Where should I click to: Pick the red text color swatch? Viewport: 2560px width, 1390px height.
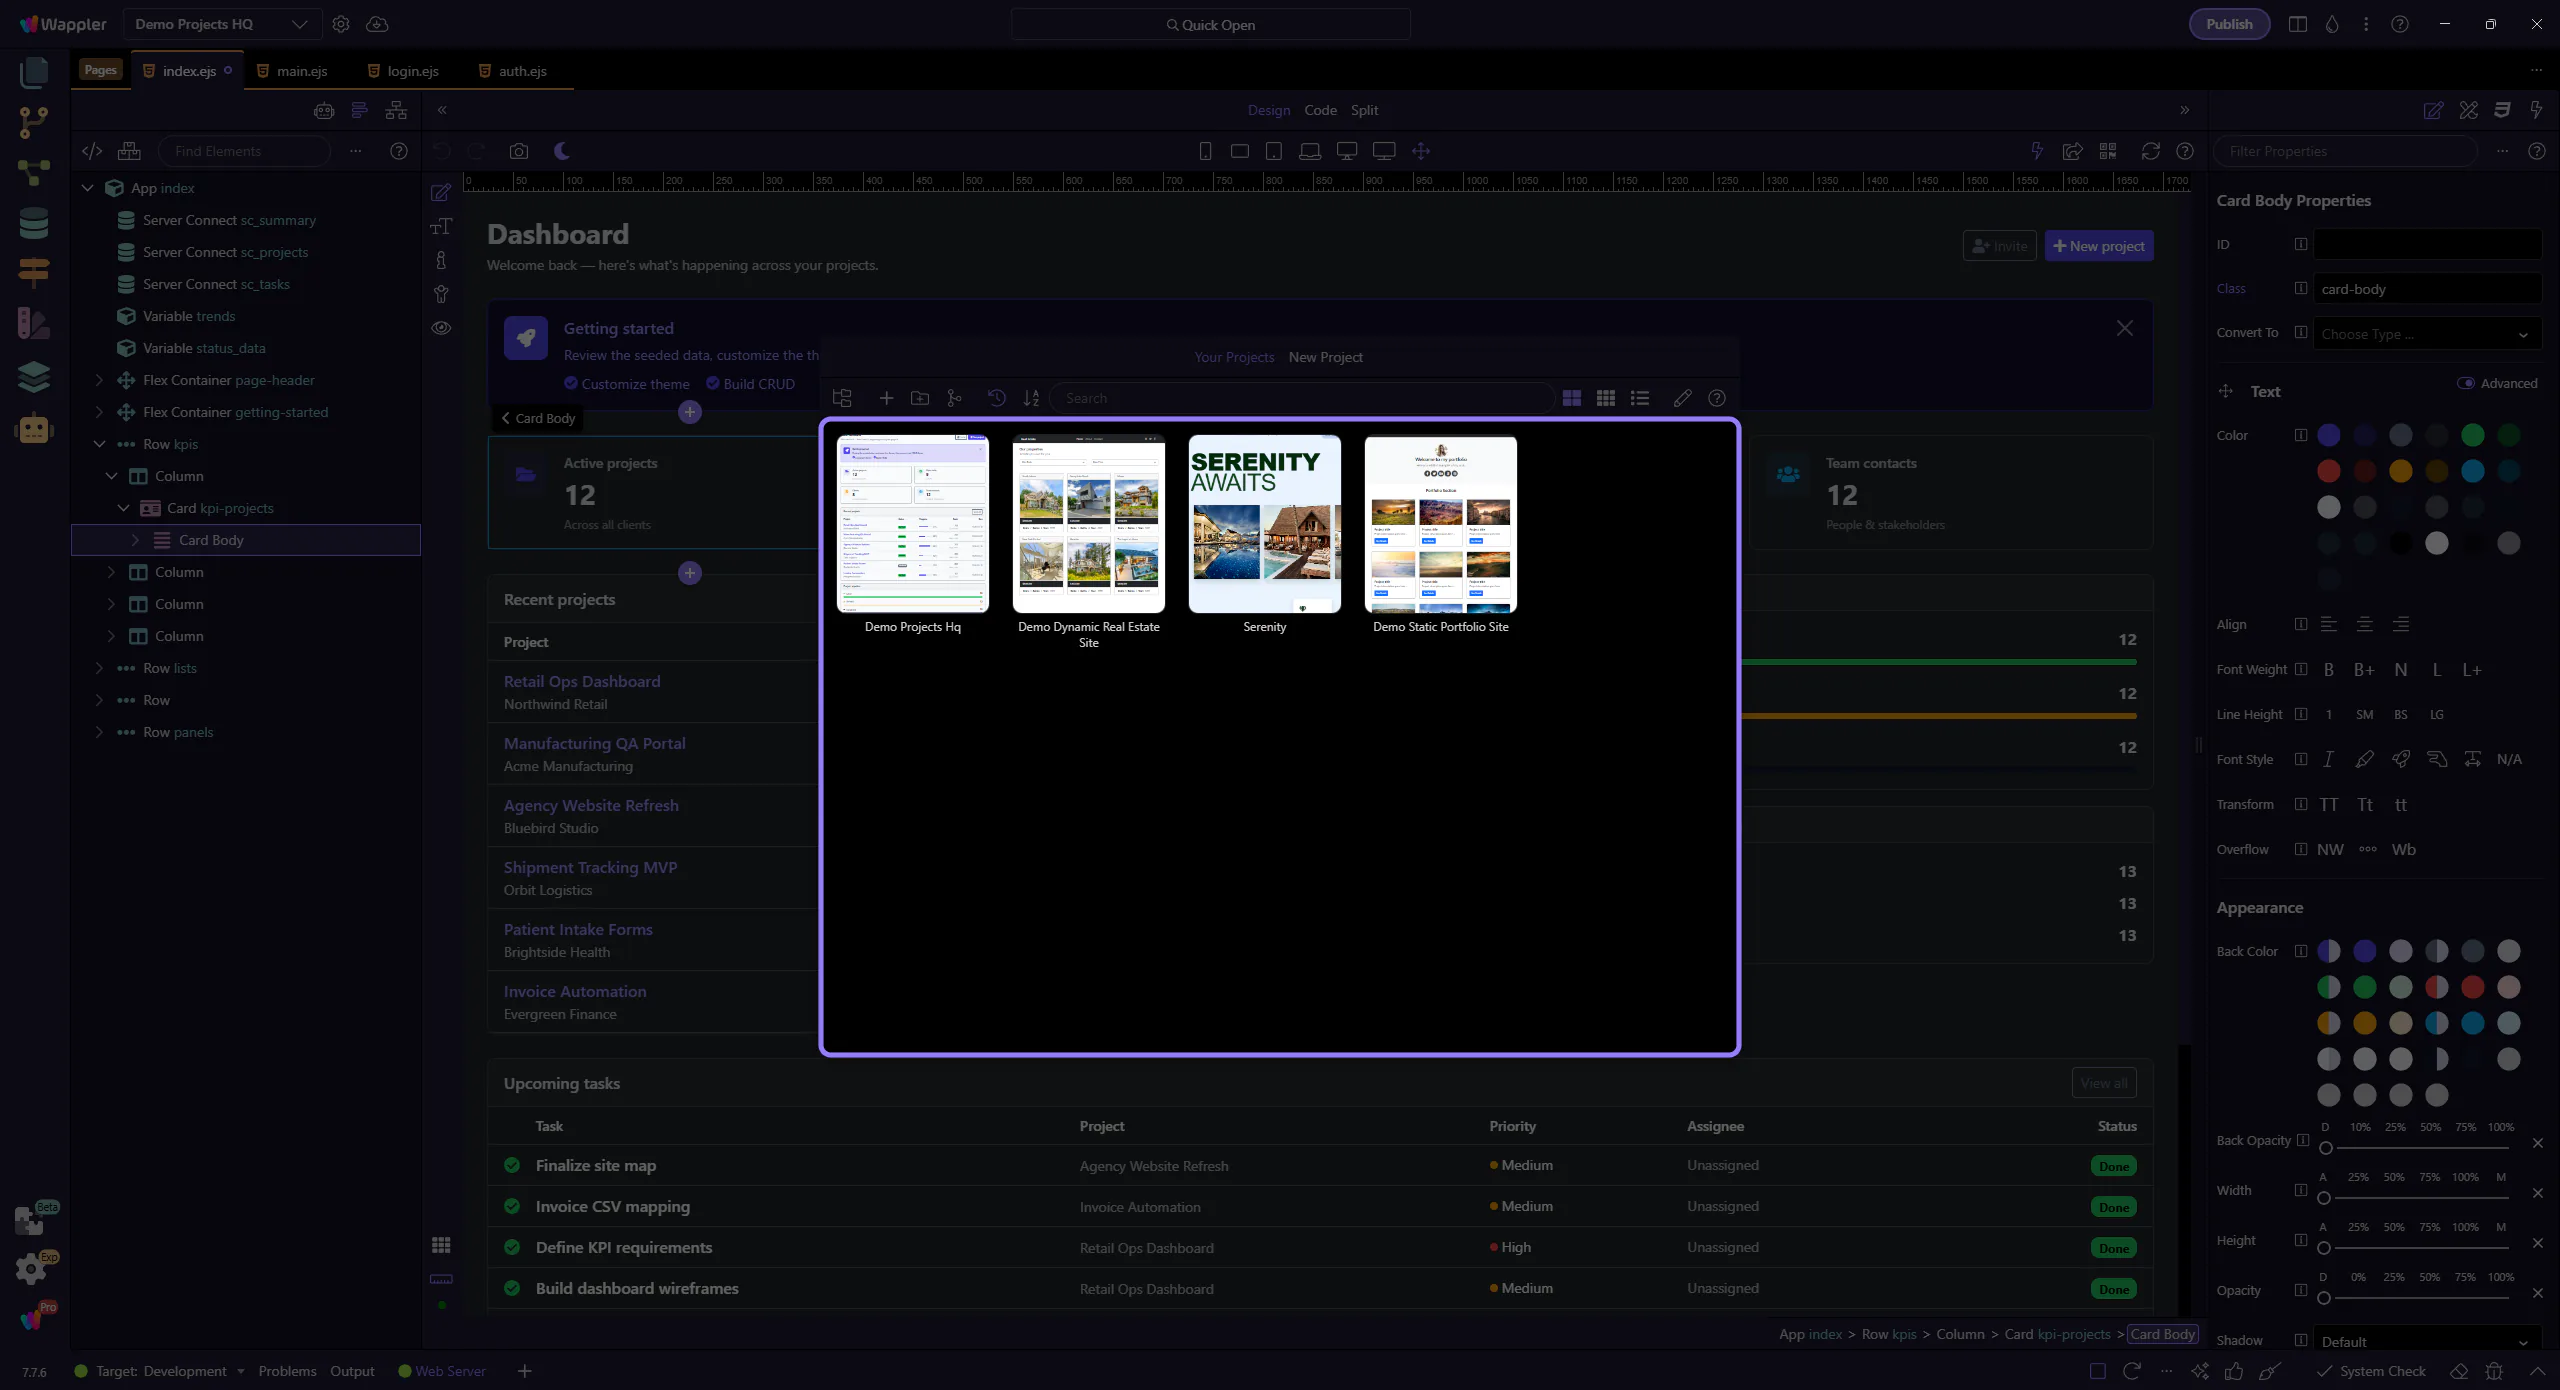[x=2328, y=471]
